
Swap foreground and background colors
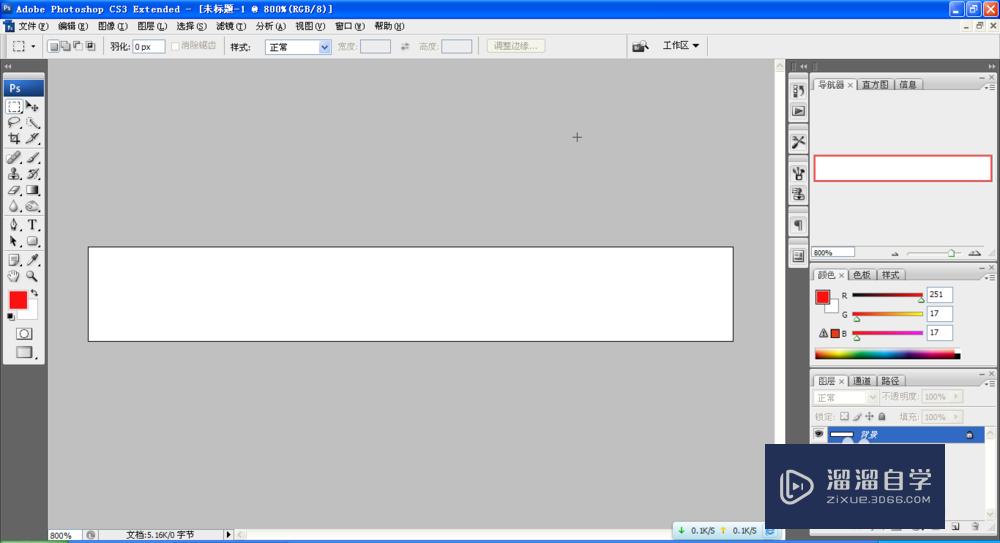point(34,293)
